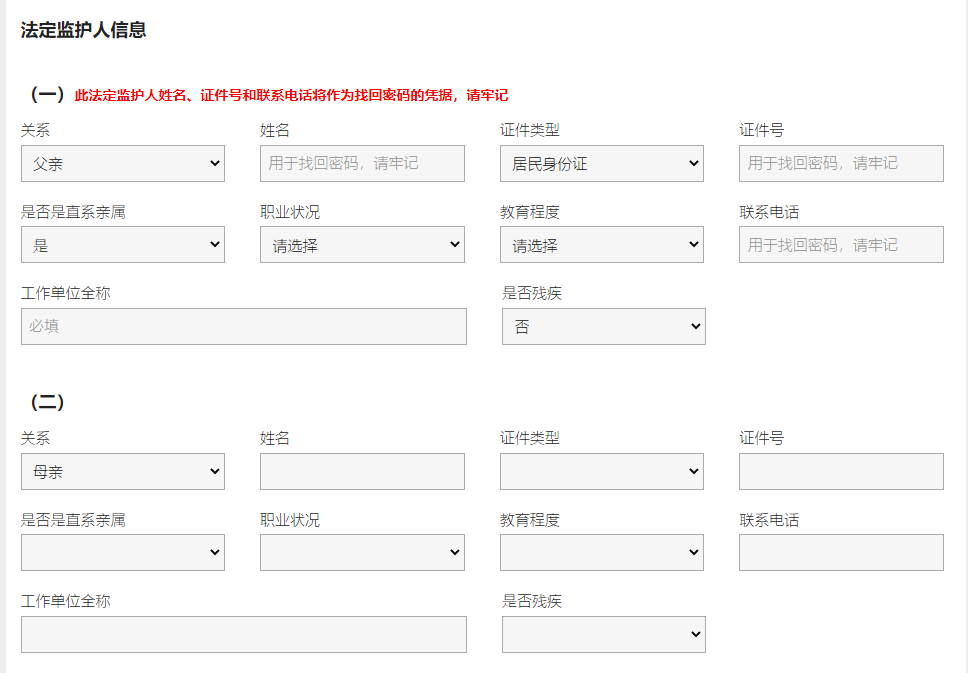Expand the second guardian's 证件类型 dropdown
Image resolution: width=968 pixels, height=673 pixels.
pos(602,471)
